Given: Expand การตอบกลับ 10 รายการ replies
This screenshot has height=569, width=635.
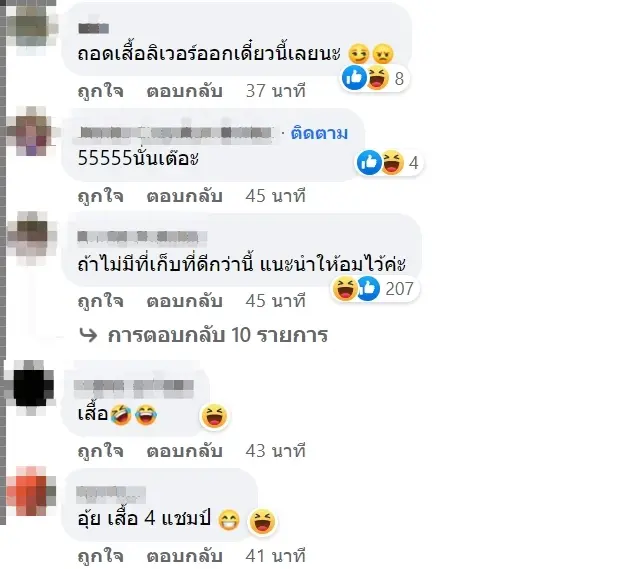Looking at the screenshot, I should coord(217,335).
